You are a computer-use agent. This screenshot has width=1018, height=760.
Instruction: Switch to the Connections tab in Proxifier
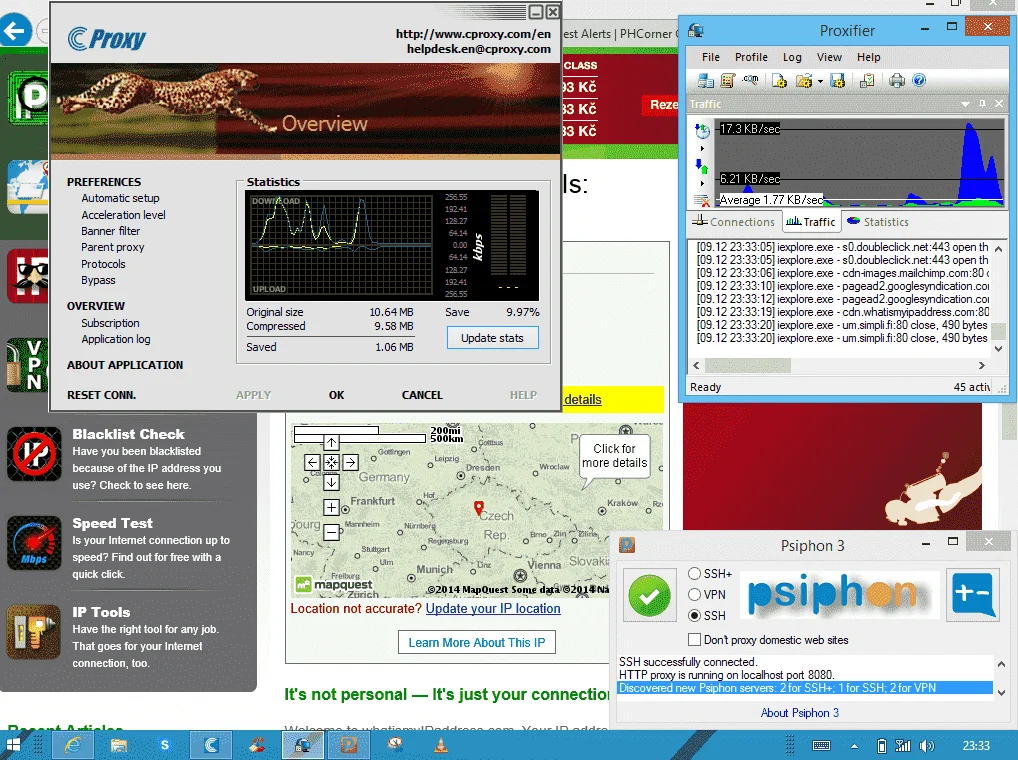tap(734, 222)
